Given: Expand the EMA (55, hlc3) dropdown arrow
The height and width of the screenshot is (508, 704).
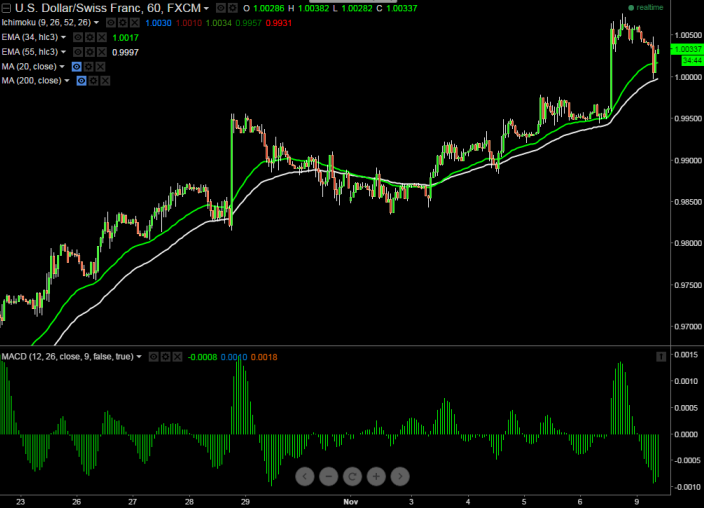Looking at the screenshot, I should coord(63,52).
